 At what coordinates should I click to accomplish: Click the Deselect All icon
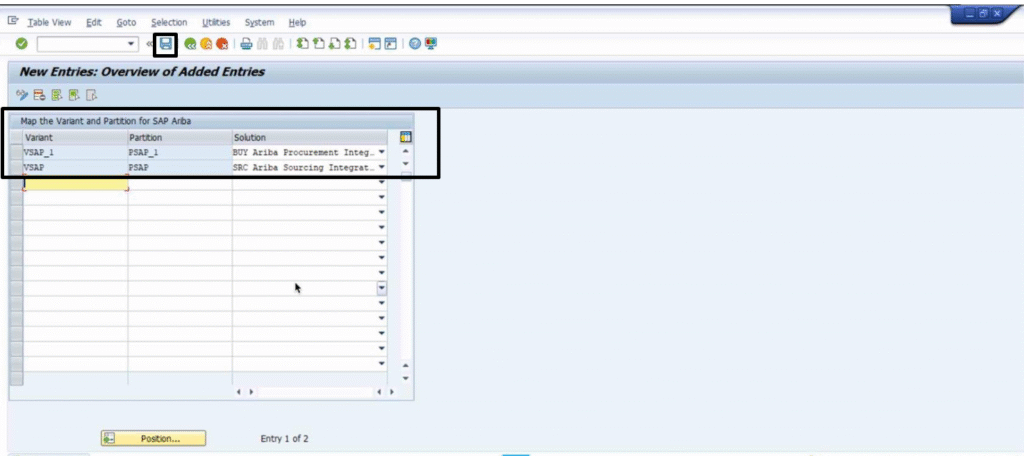91,95
